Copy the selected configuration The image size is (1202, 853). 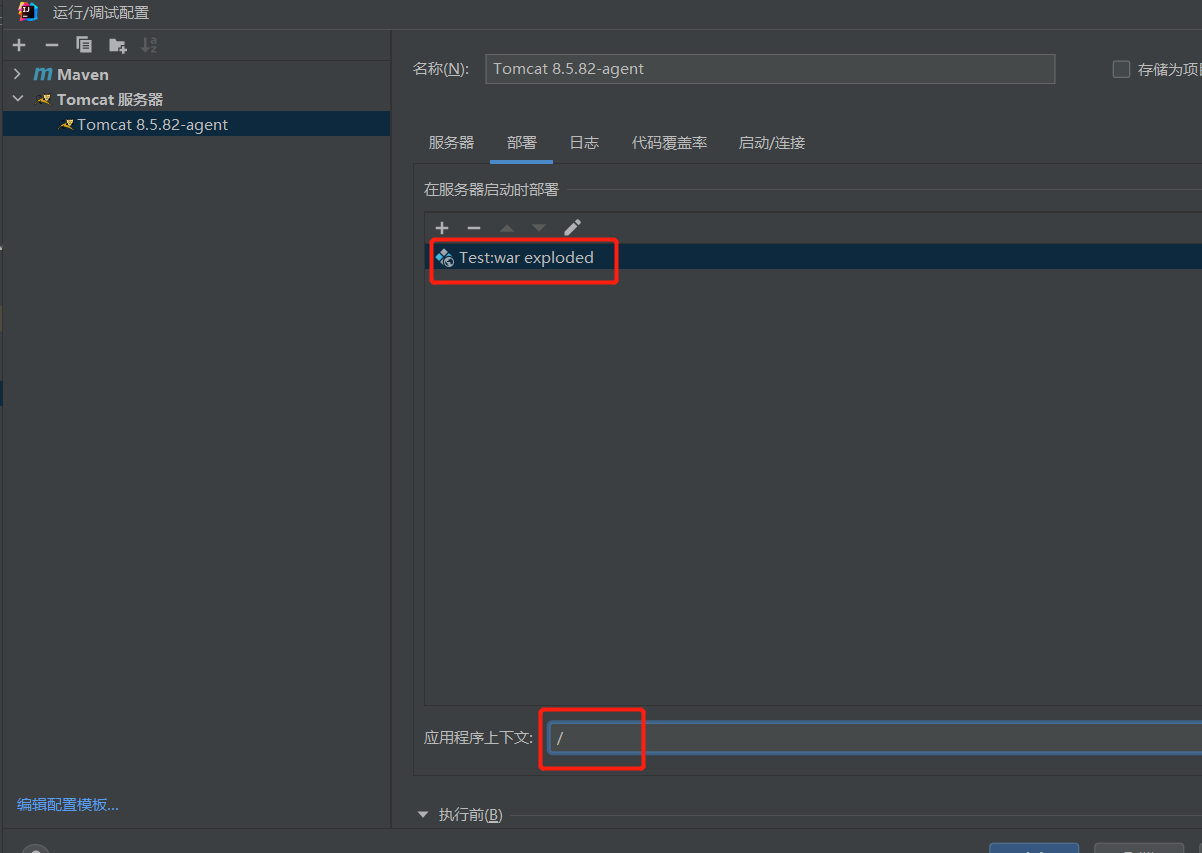pos(84,45)
